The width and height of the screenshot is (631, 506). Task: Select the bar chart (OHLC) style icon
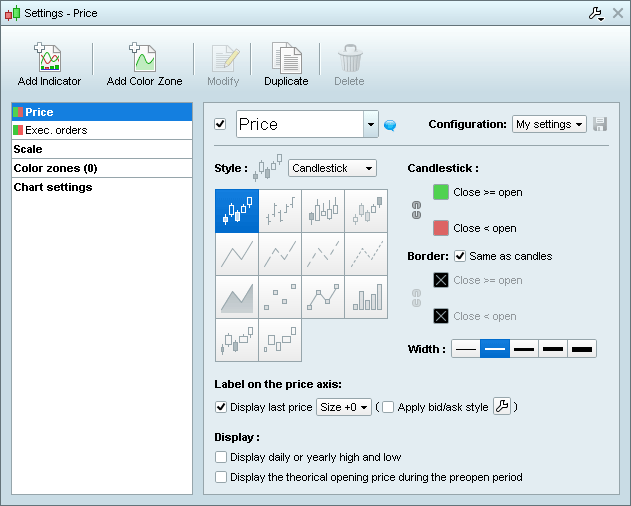pyautogui.click(x=280, y=211)
